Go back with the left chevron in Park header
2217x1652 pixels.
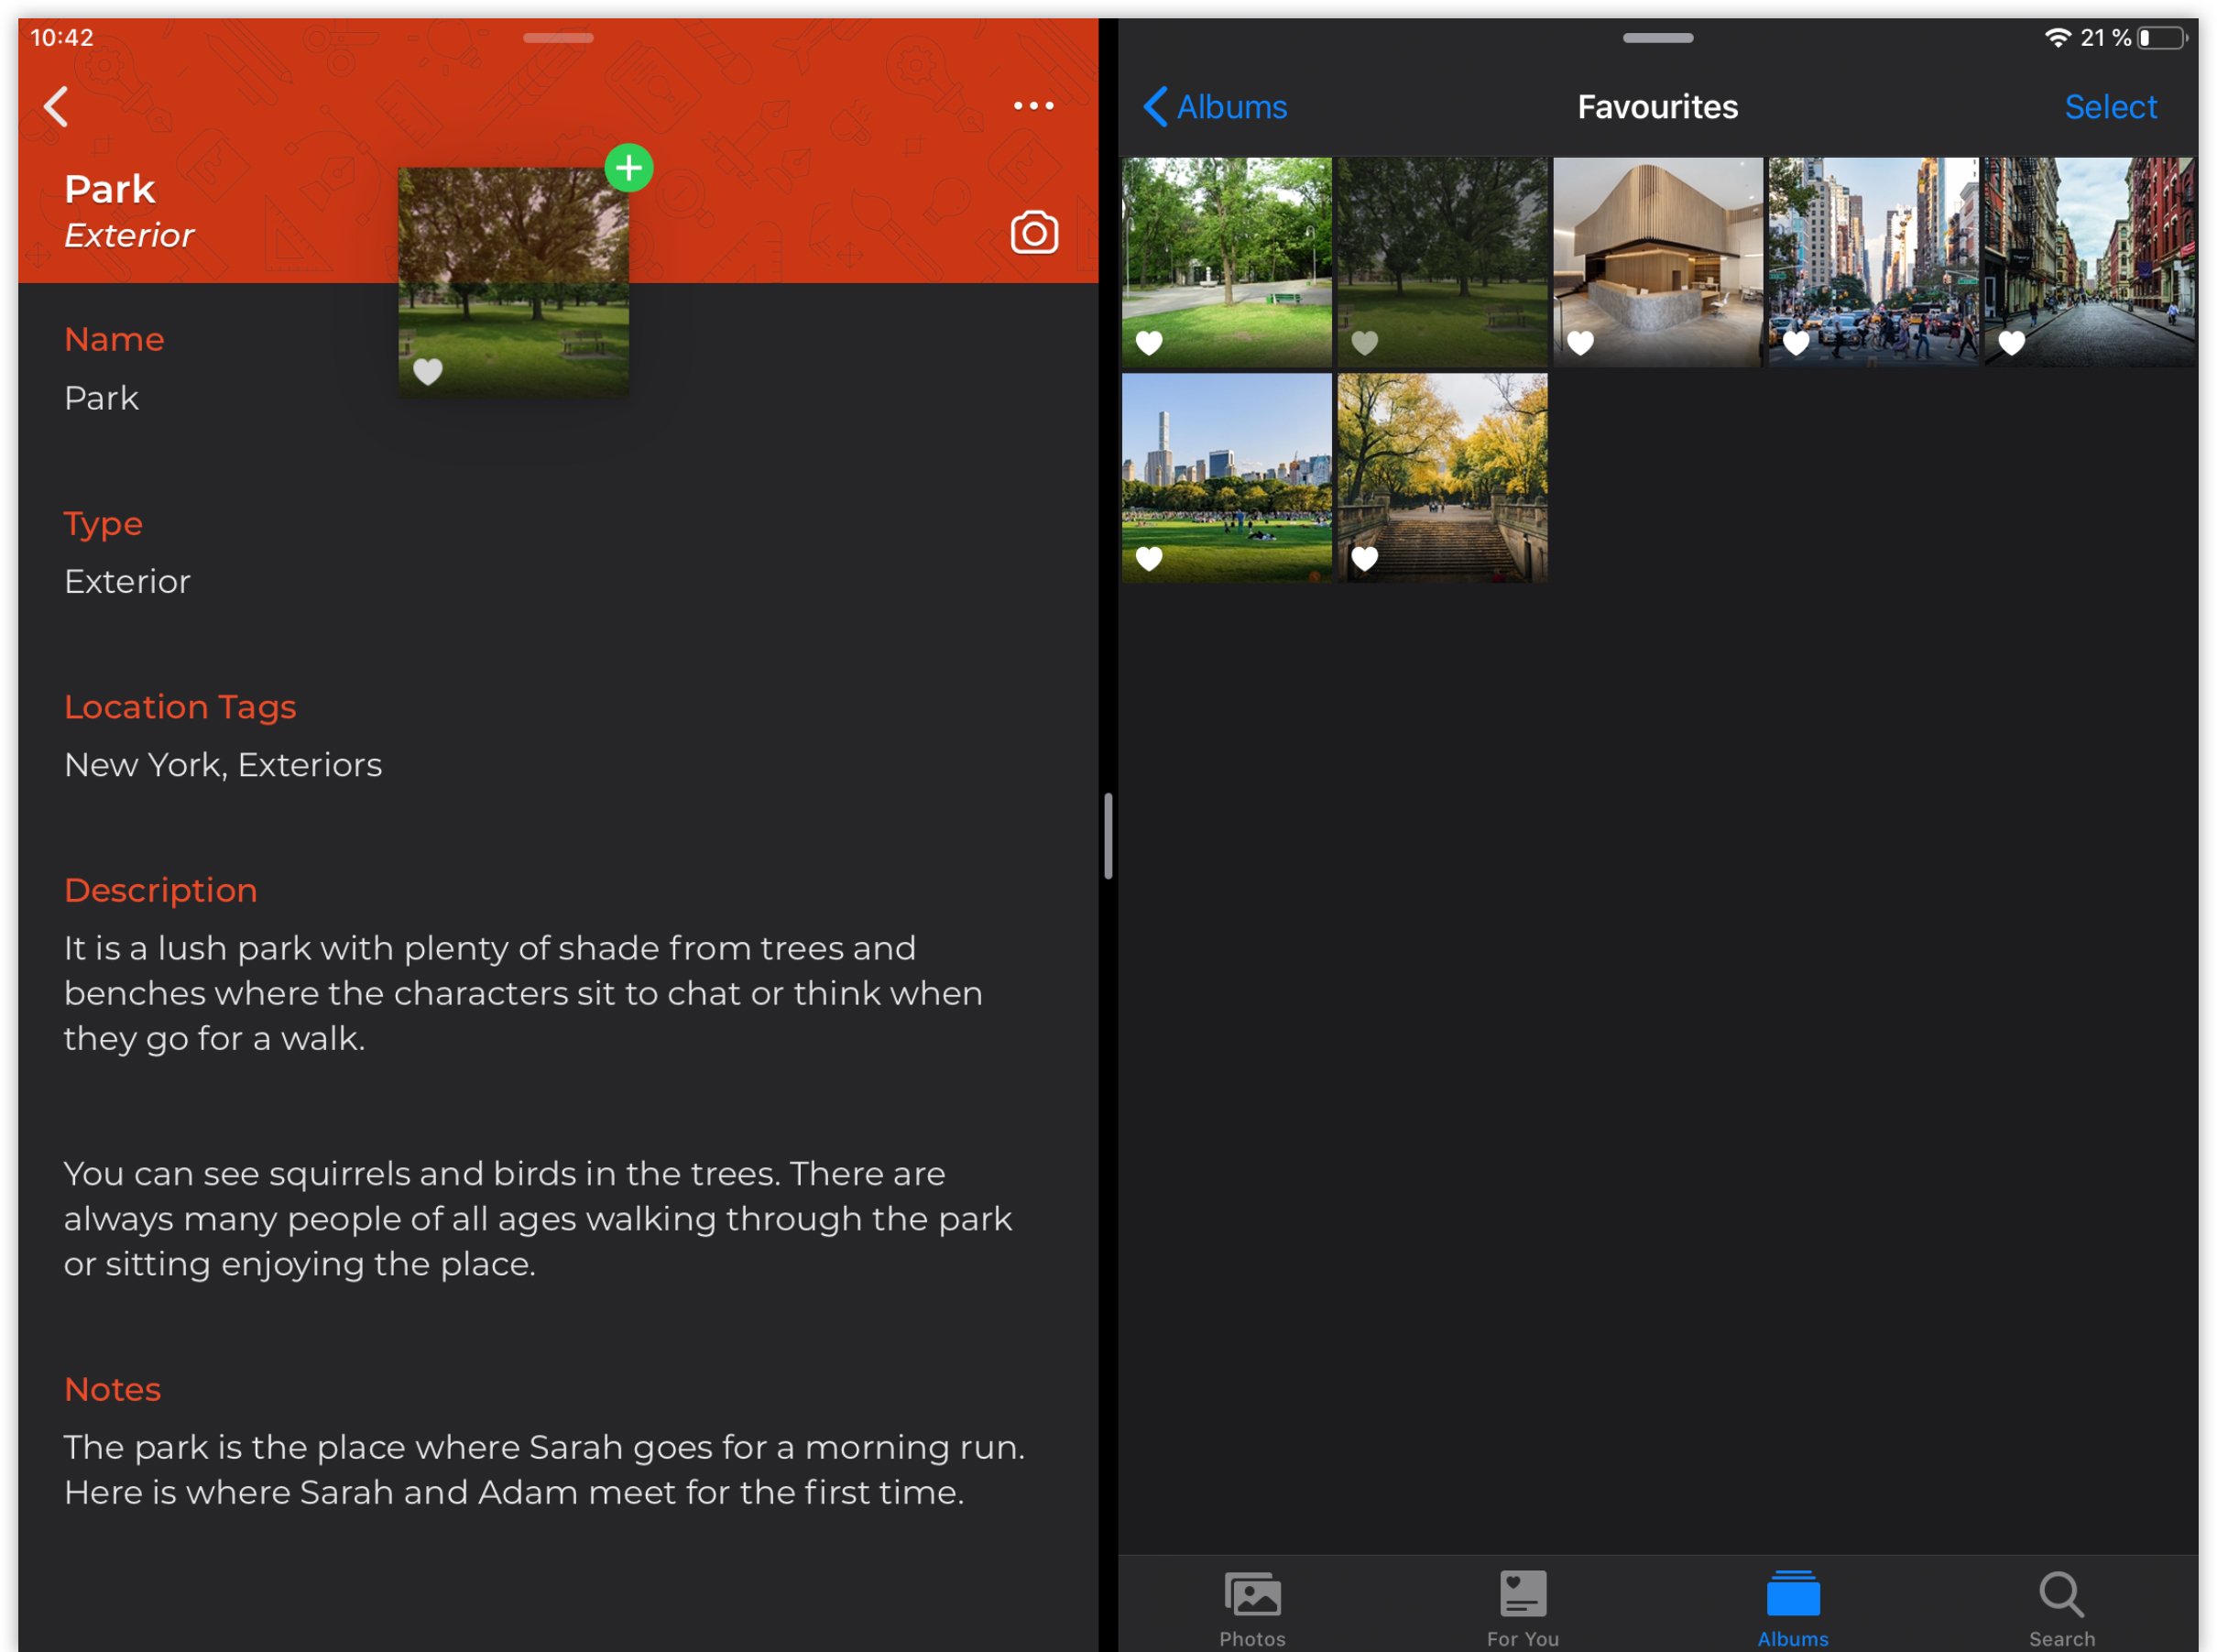[57, 106]
